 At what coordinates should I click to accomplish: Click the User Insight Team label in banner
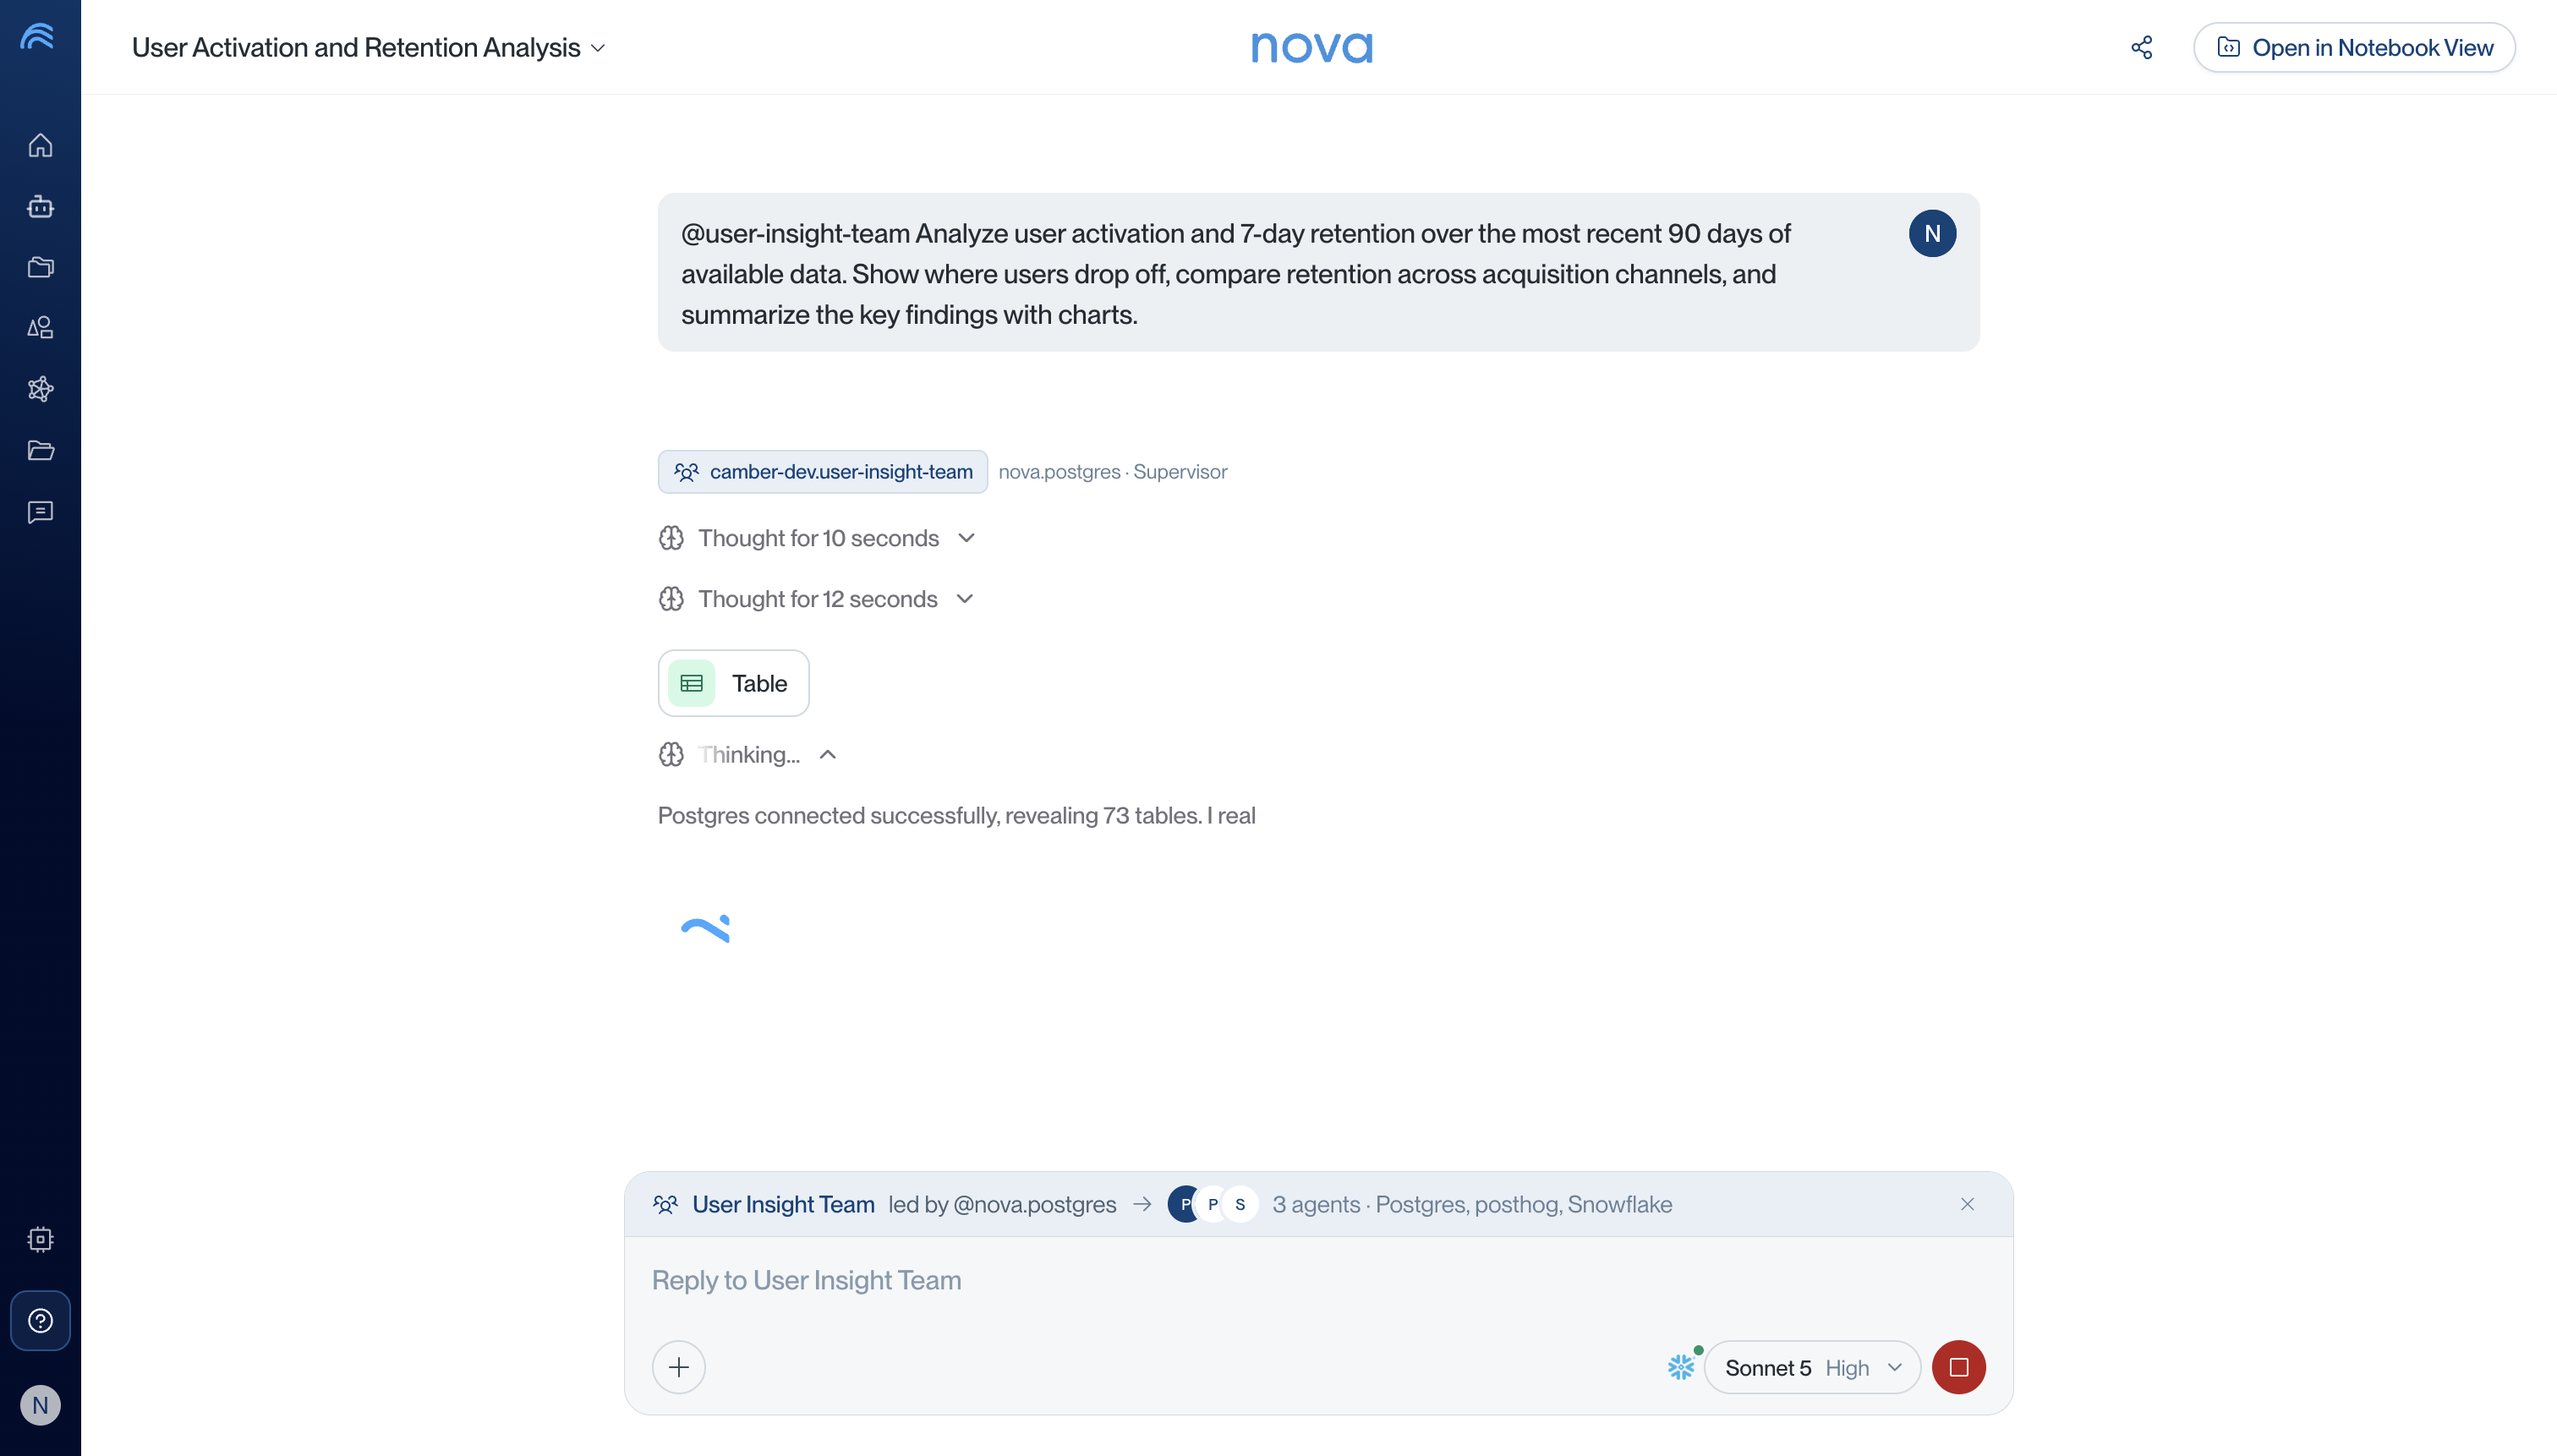click(x=783, y=1204)
